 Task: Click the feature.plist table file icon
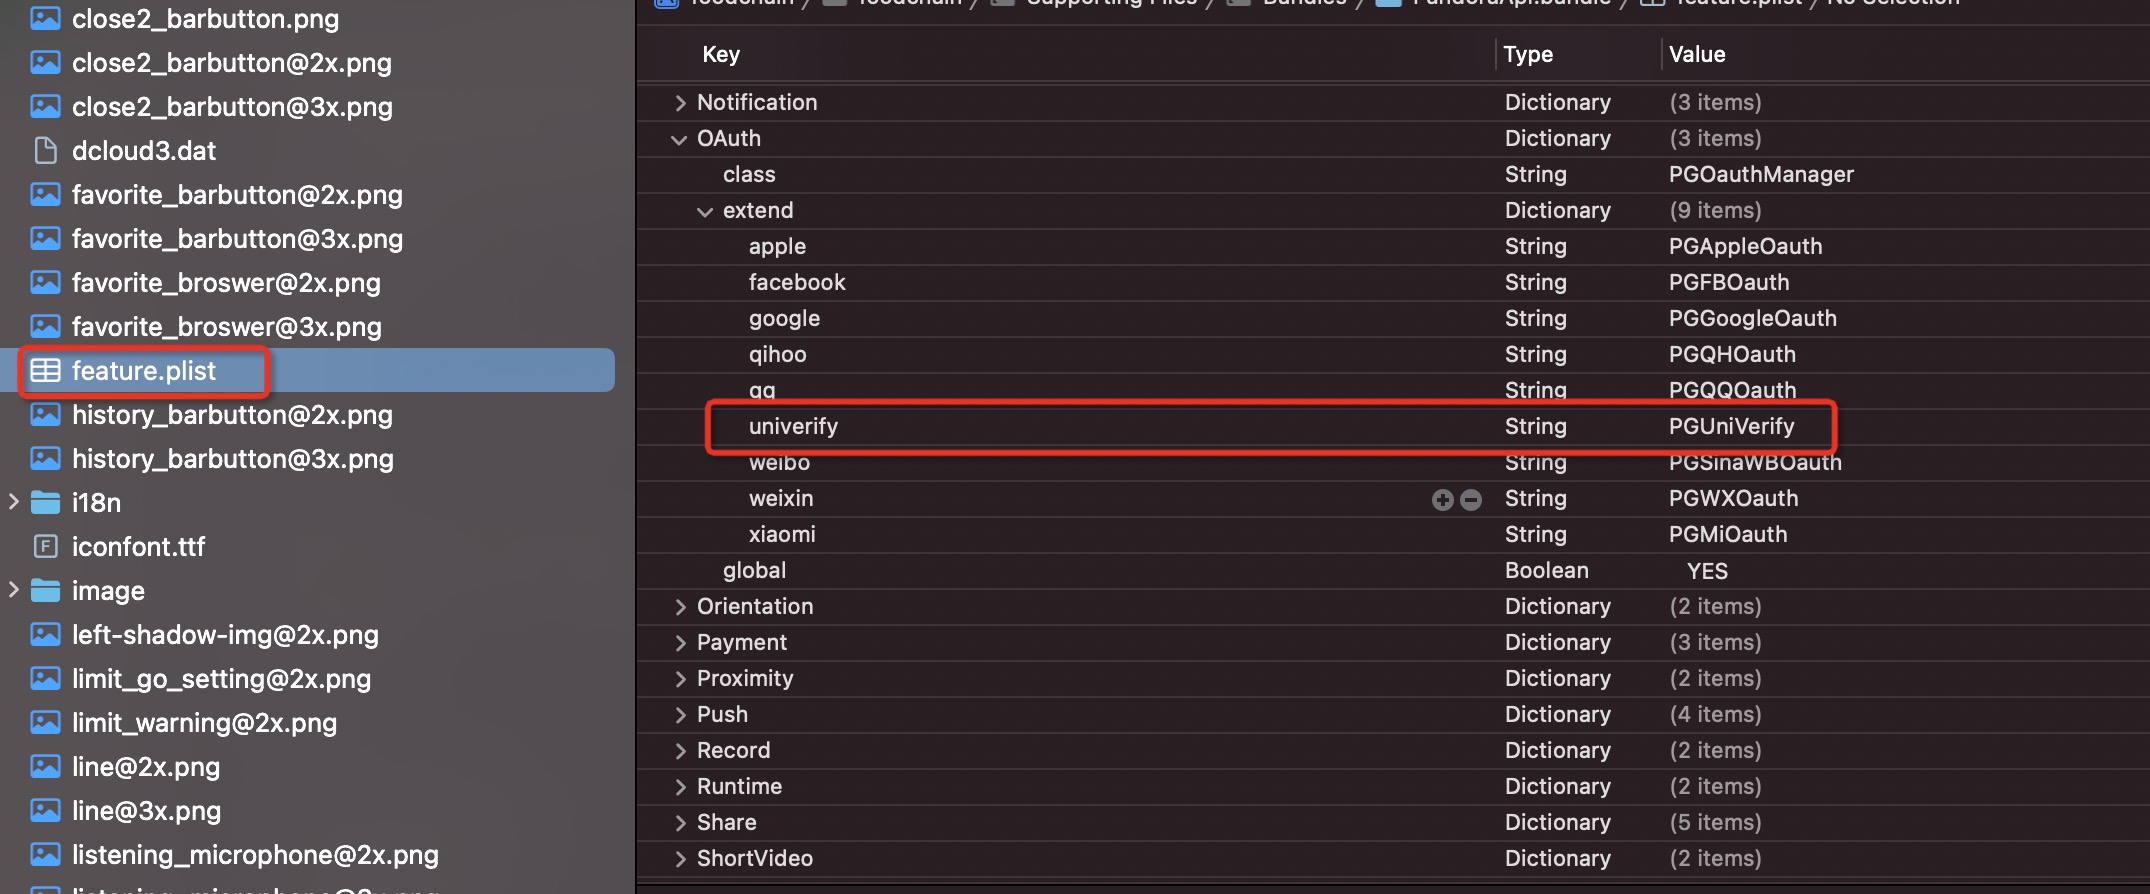tap(45, 371)
